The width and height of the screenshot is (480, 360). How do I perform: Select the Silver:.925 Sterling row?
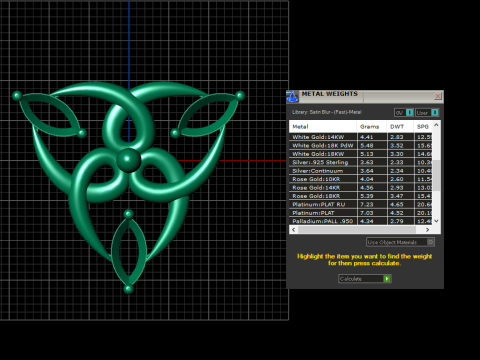(x=361, y=162)
